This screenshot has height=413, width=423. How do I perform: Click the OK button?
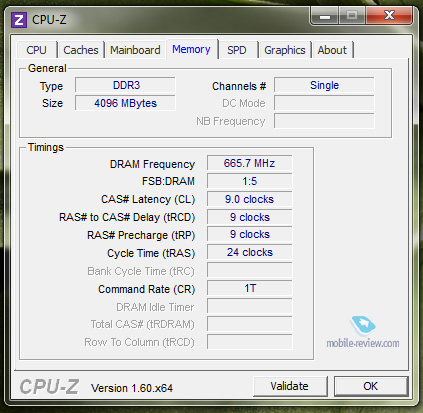(x=371, y=386)
